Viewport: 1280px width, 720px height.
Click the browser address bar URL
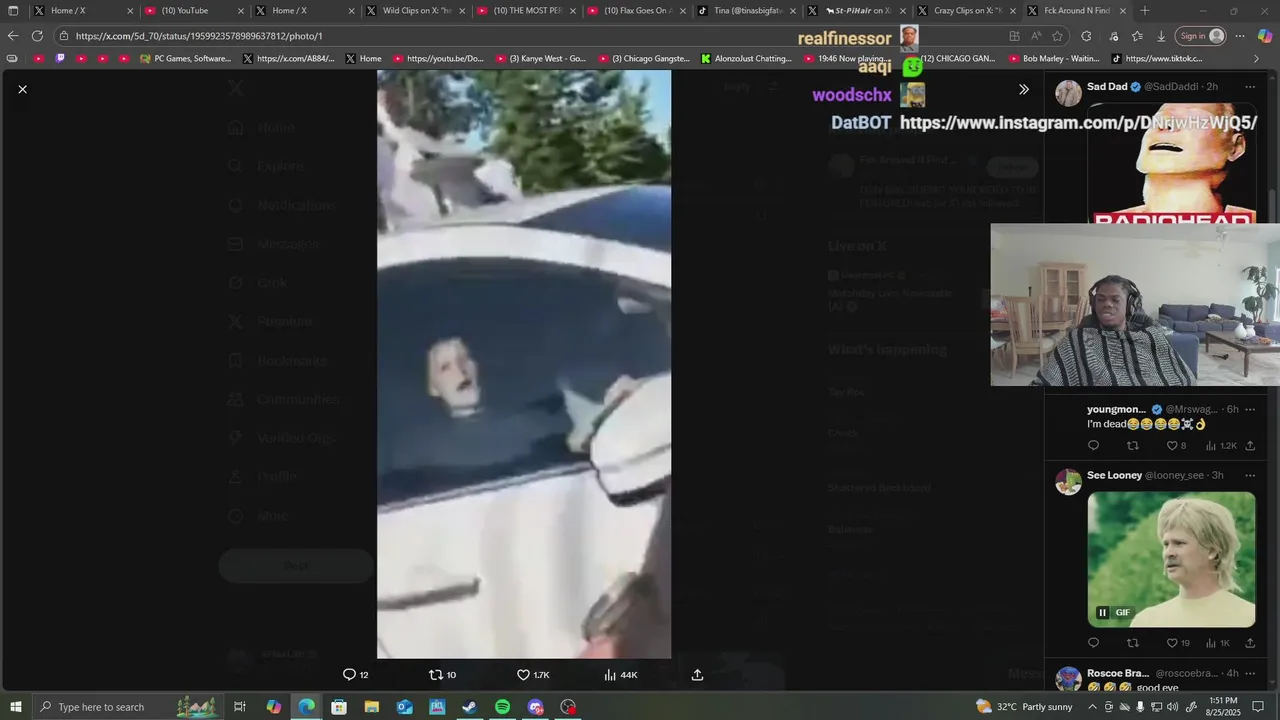click(199, 36)
